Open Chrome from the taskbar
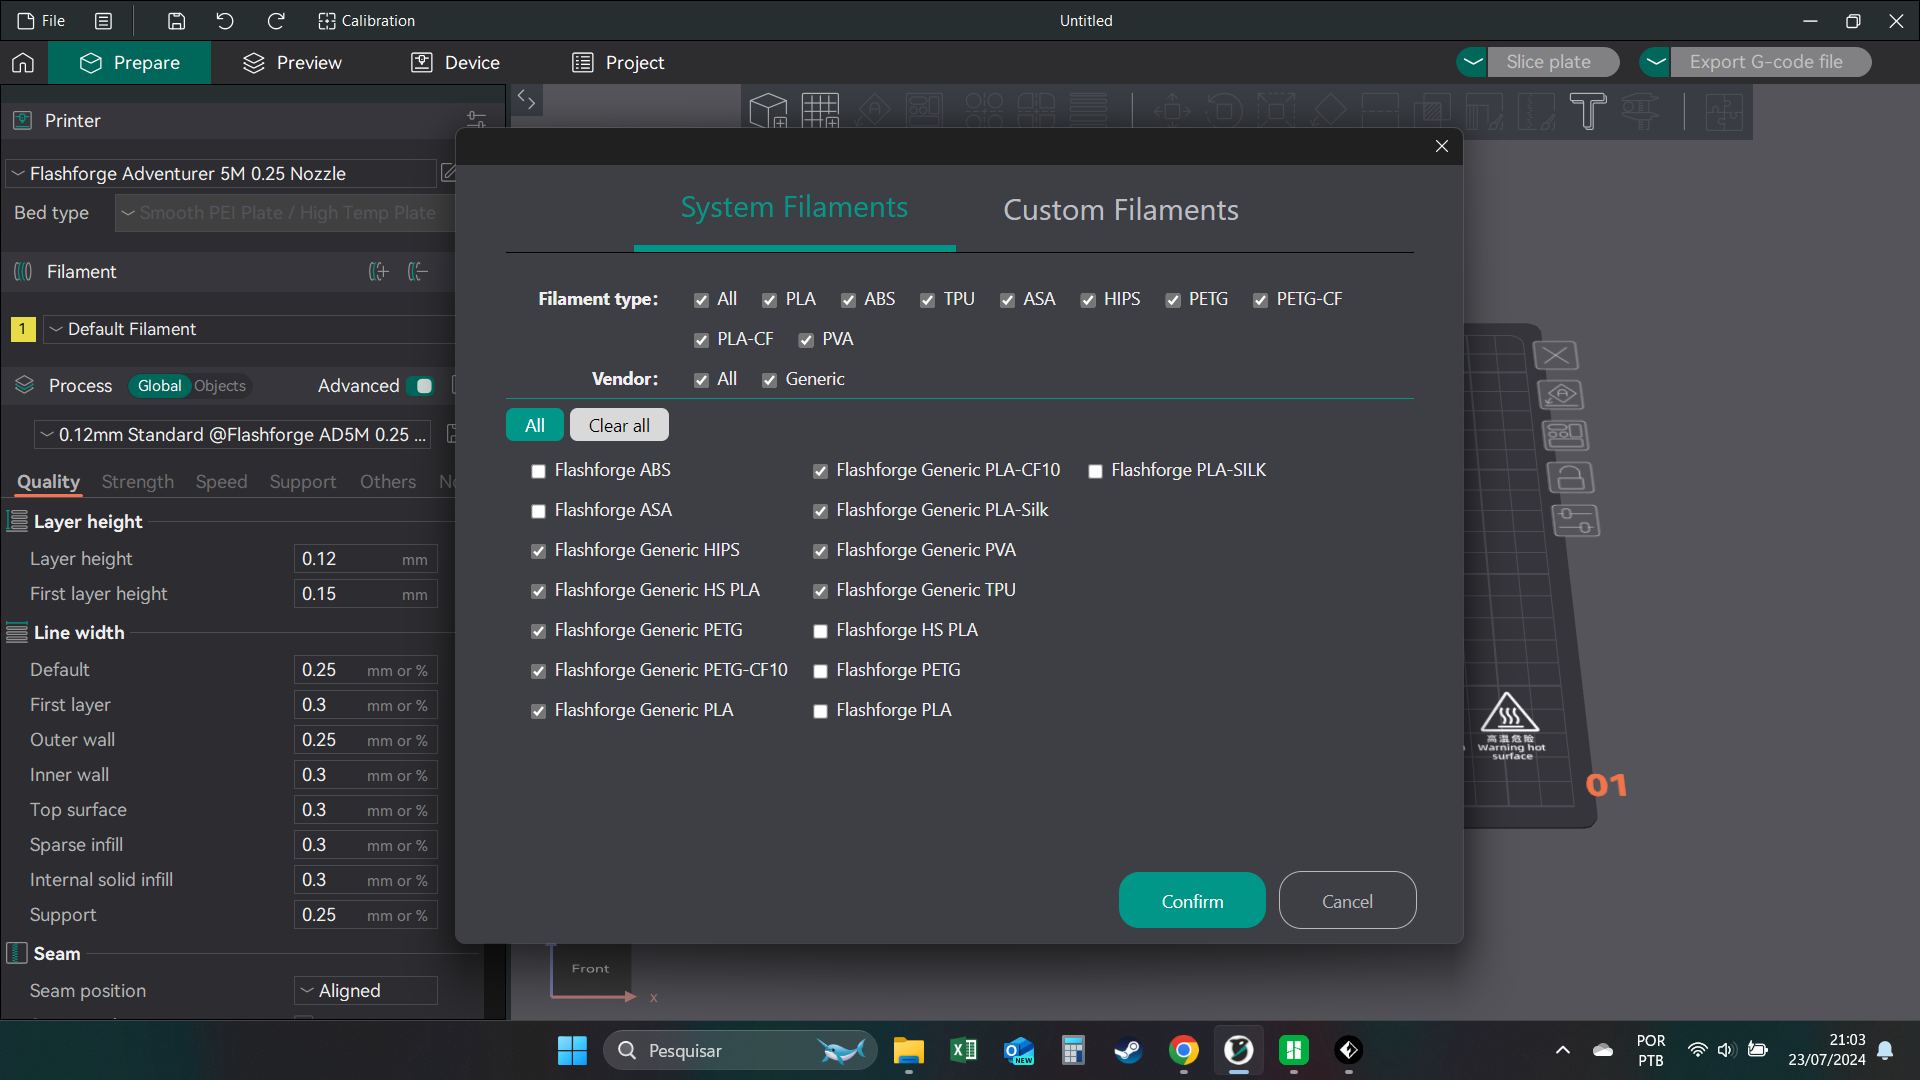The height and width of the screenshot is (1080, 1920). coord(1183,1050)
